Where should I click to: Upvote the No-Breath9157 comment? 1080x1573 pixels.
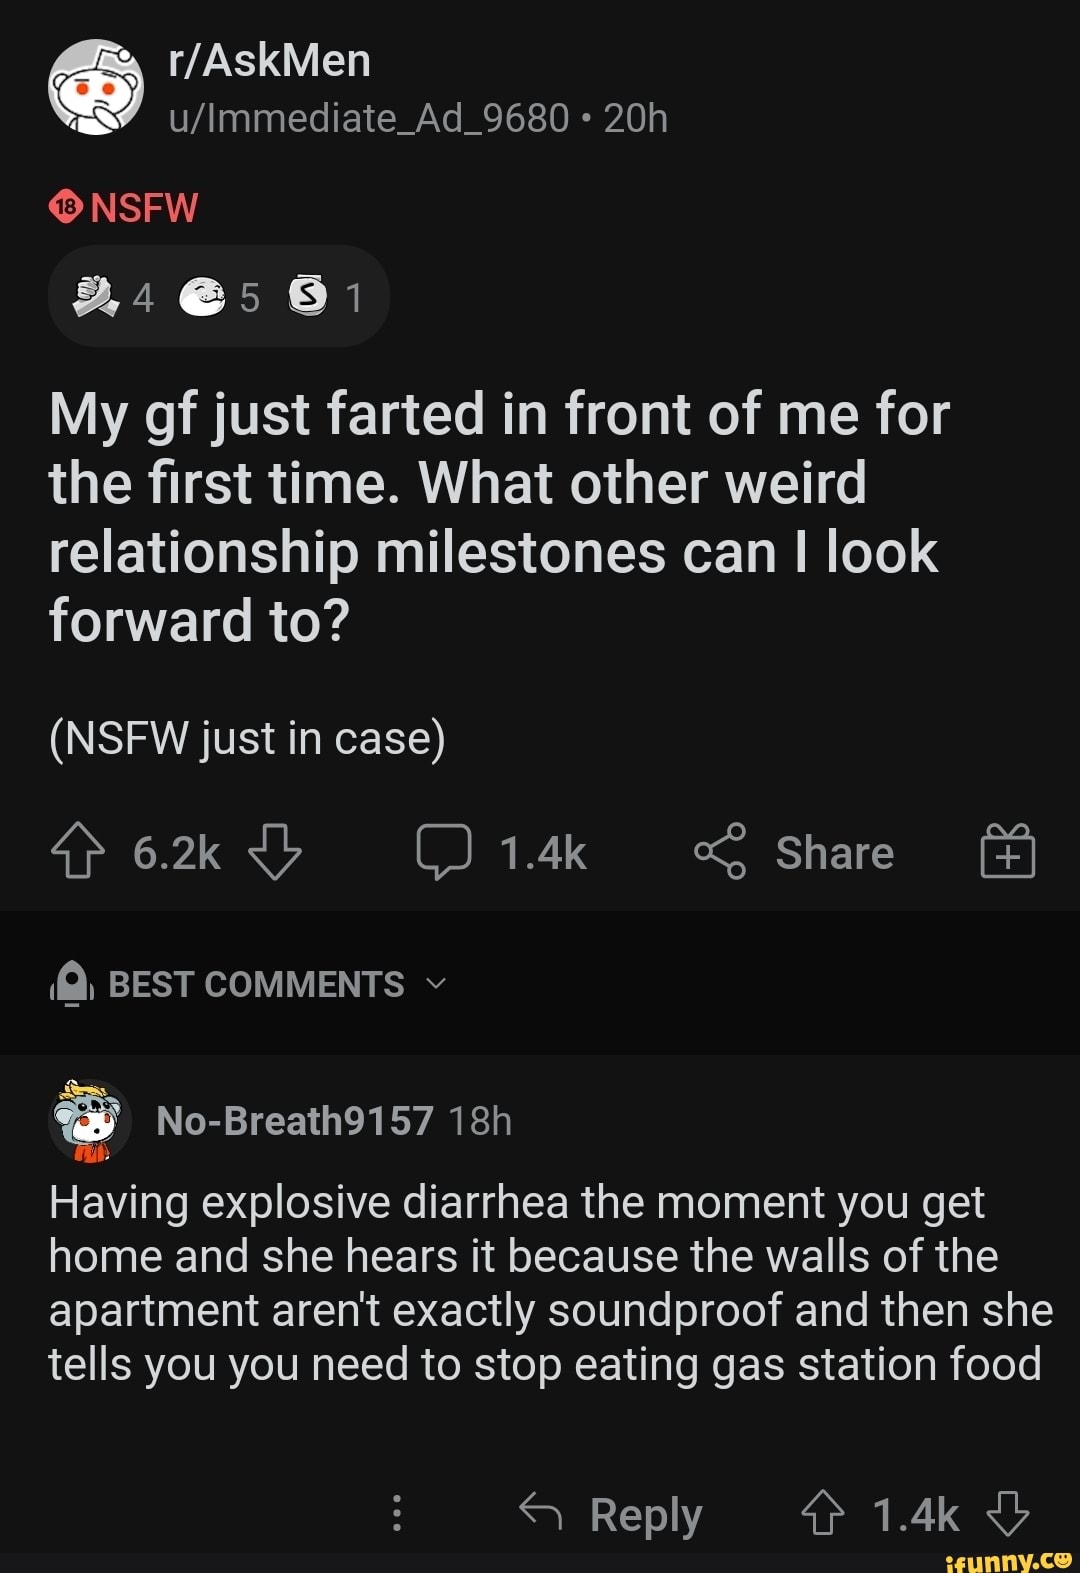823,1513
